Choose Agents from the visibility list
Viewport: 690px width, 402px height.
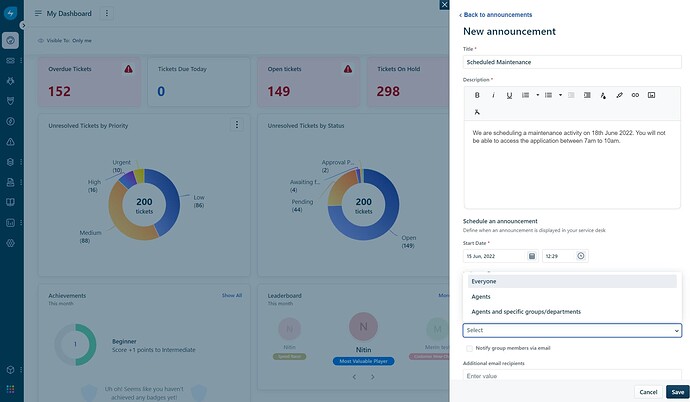[x=572, y=297]
